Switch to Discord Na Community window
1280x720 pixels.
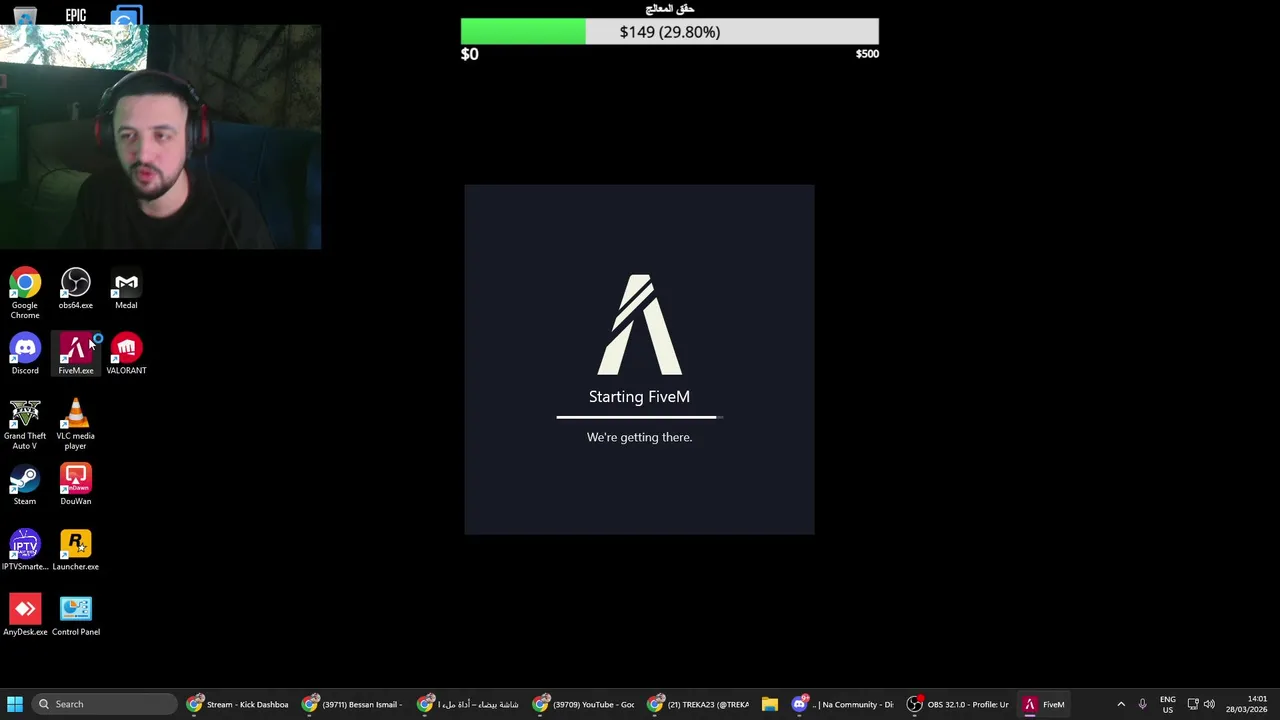[842, 704]
